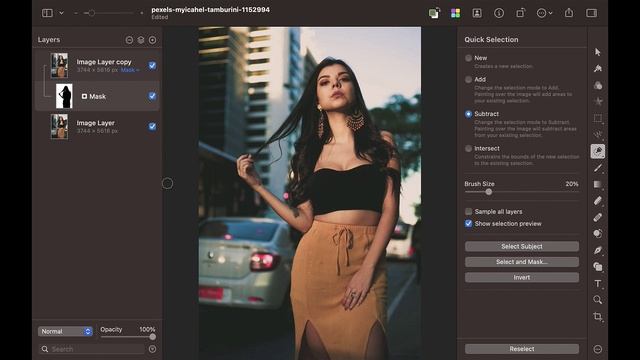Click the overlapping squares icon in the toolbar
The height and width of the screenshot is (360, 640).
point(434,13)
